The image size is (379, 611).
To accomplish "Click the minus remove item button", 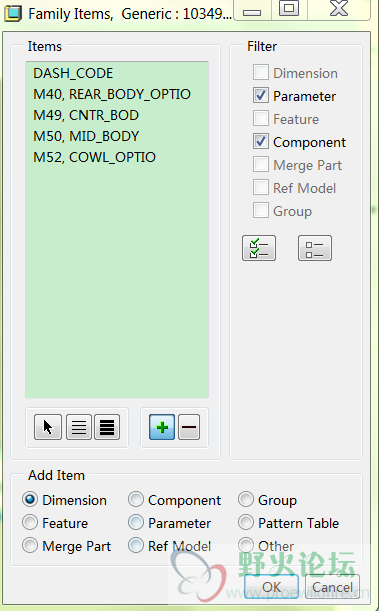I will point(189,427).
